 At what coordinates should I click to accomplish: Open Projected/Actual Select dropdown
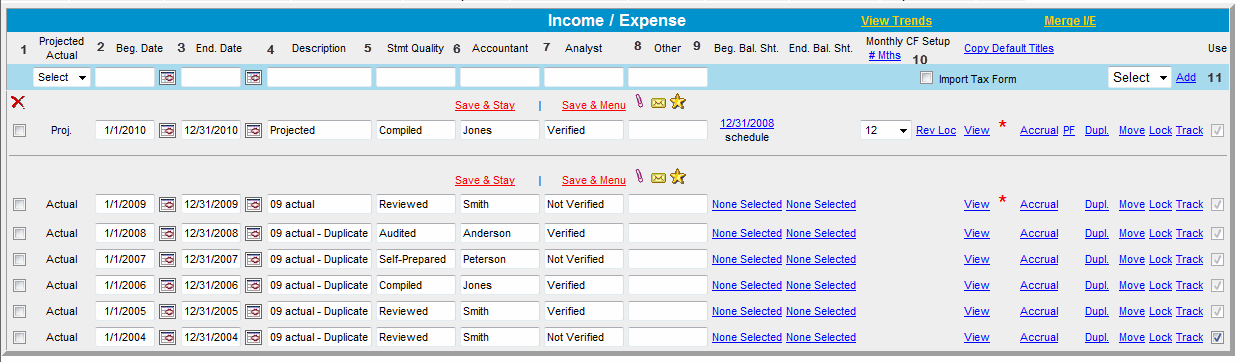point(62,77)
